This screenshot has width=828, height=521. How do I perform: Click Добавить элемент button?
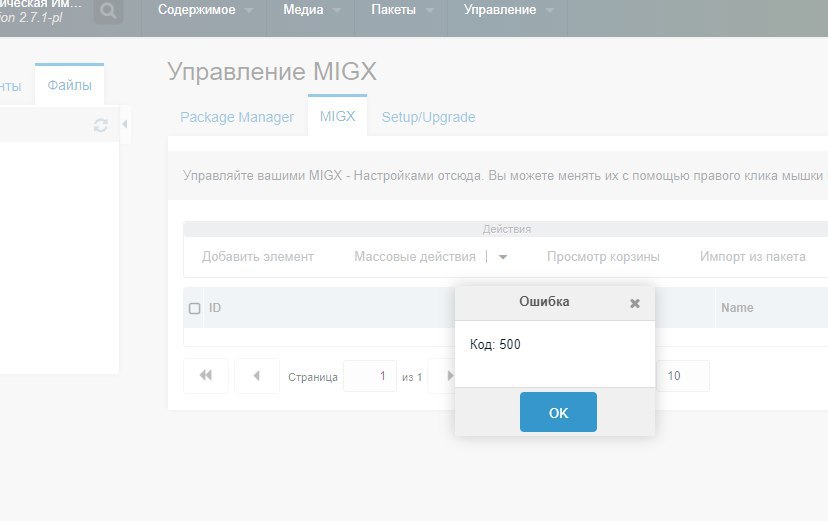tap(258, 257)
